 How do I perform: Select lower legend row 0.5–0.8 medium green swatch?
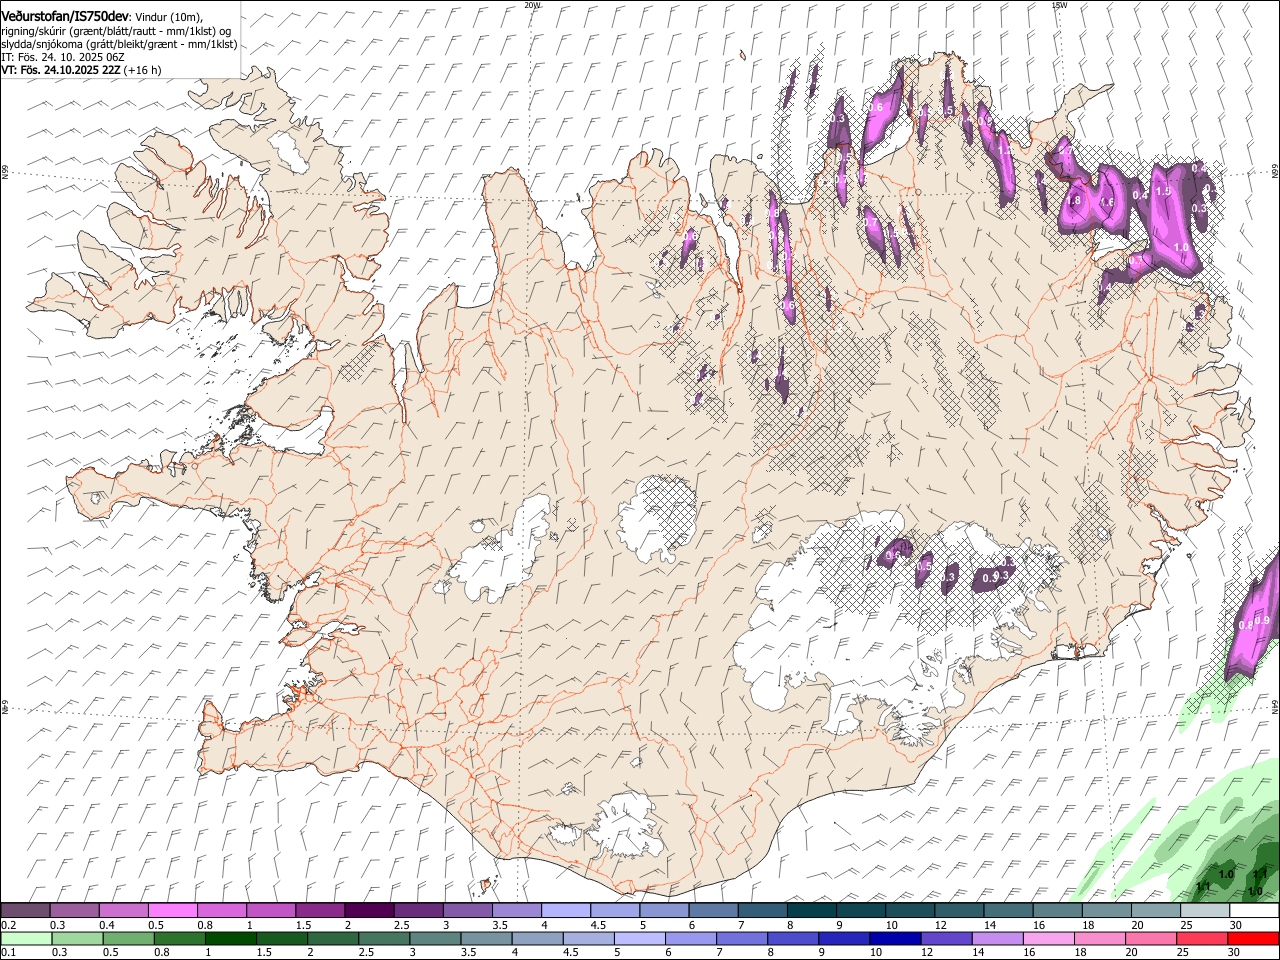tap(128, 939)
